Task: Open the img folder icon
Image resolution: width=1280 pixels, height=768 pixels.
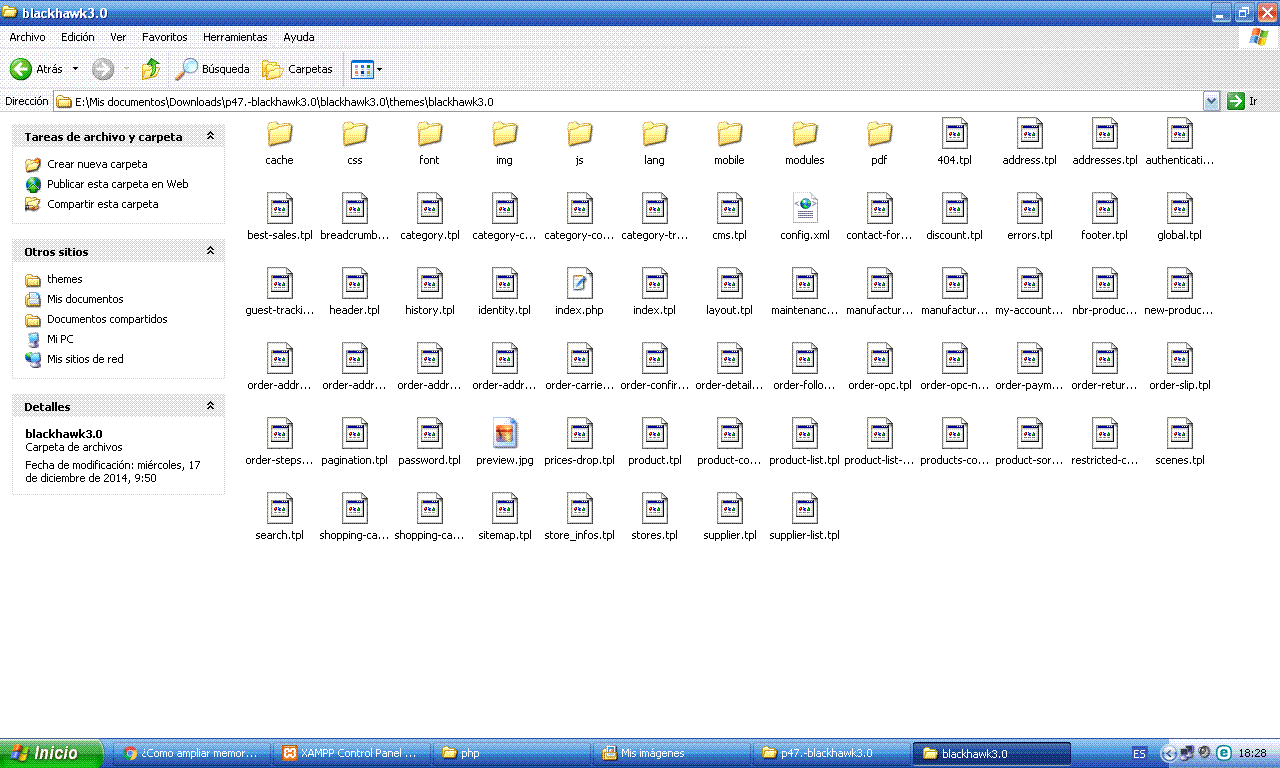Action: coord(505,133)
